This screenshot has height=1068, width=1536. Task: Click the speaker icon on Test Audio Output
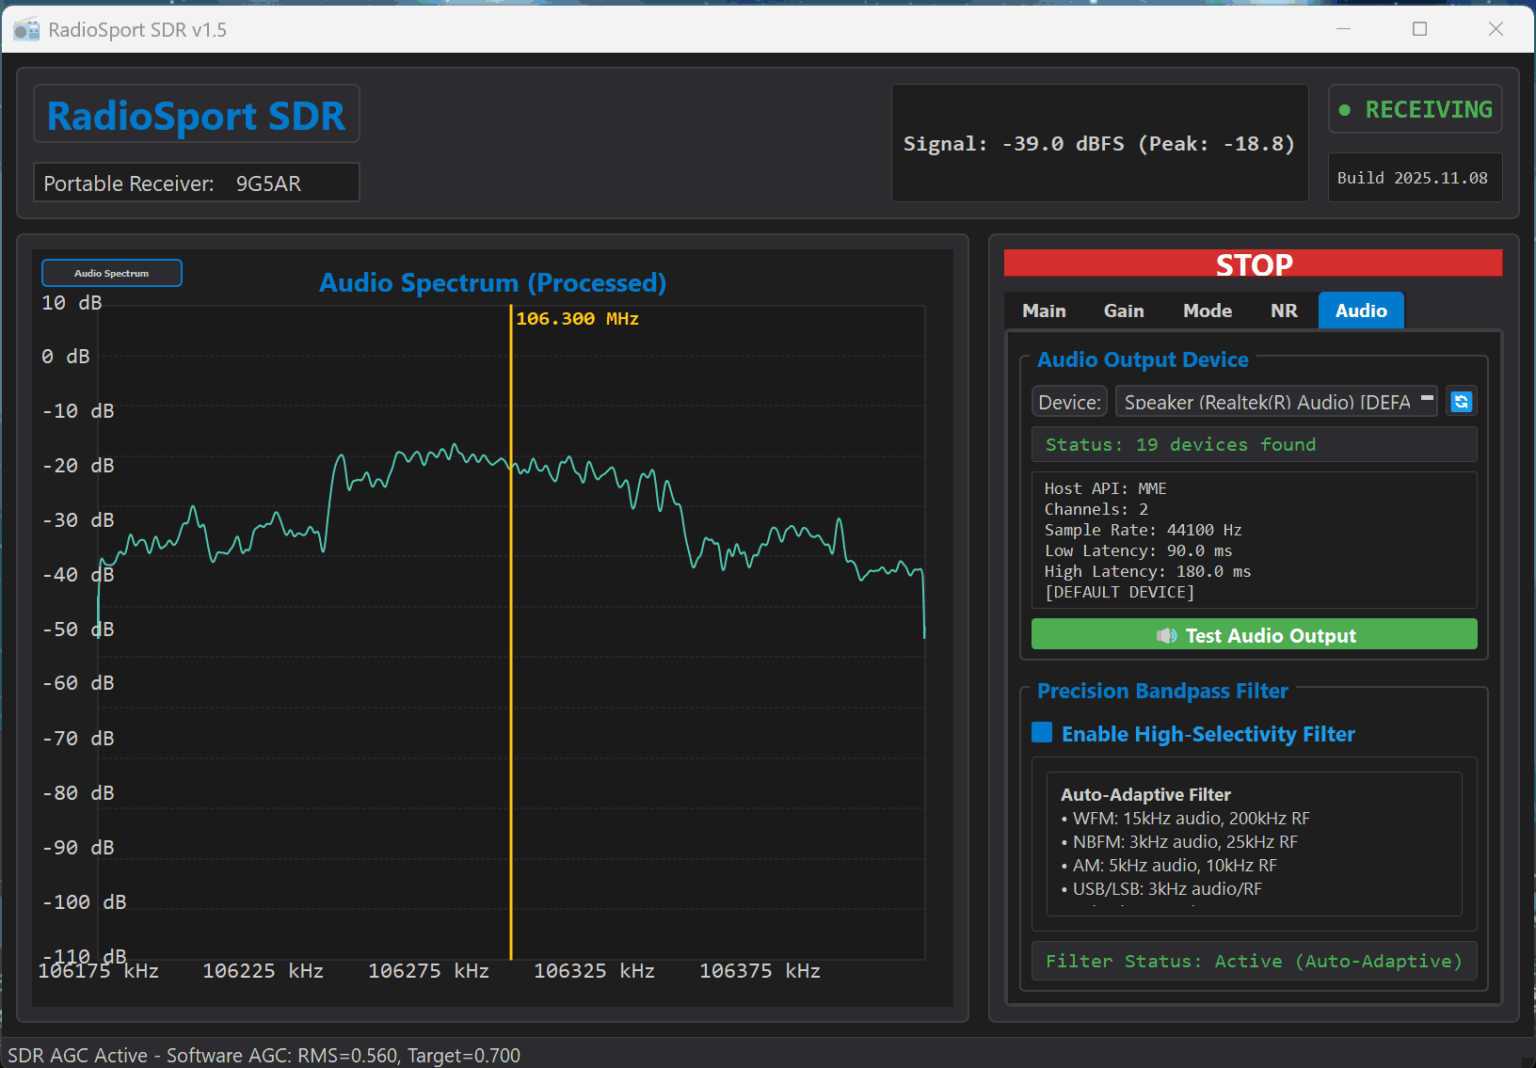[x=1166, y=635]
